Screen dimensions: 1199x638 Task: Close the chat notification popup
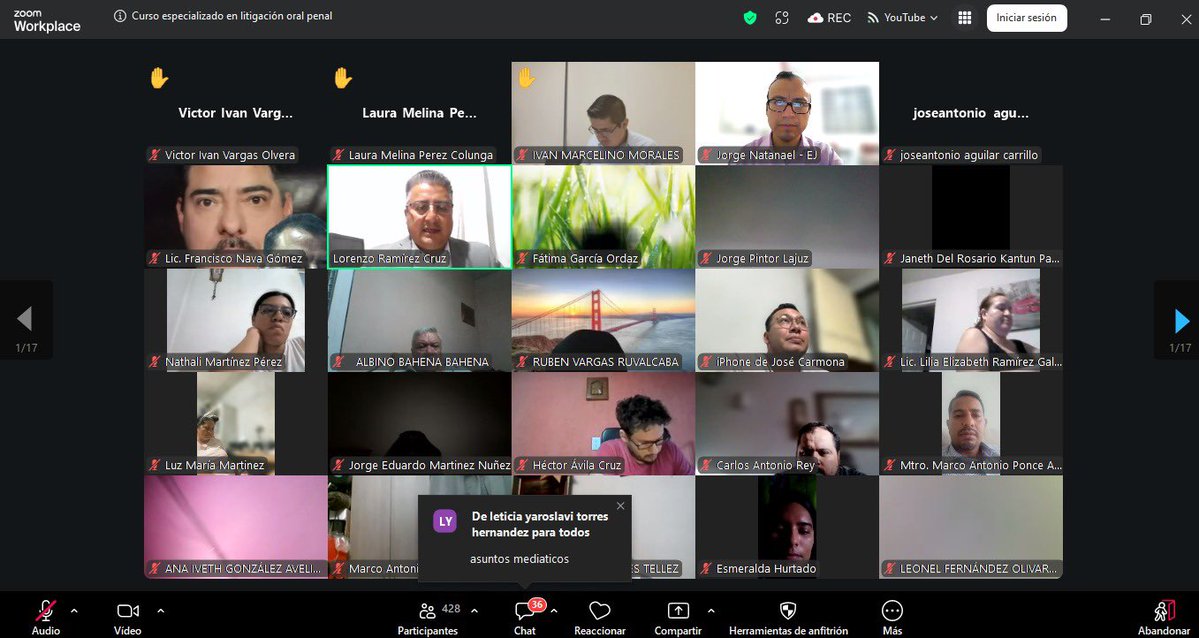point(620,506)
